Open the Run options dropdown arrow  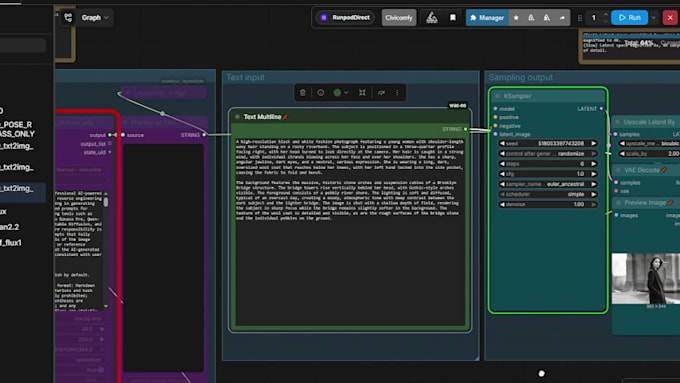point(654,18)
